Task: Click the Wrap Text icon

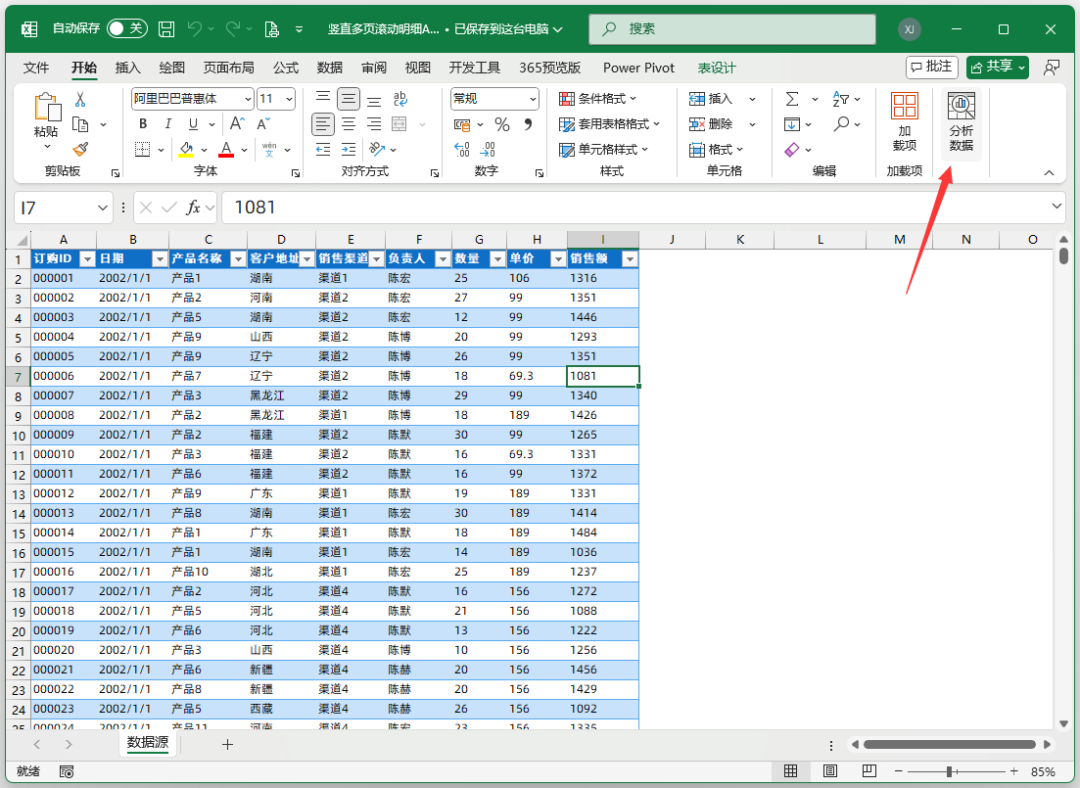Action: (x=400, y=99)
